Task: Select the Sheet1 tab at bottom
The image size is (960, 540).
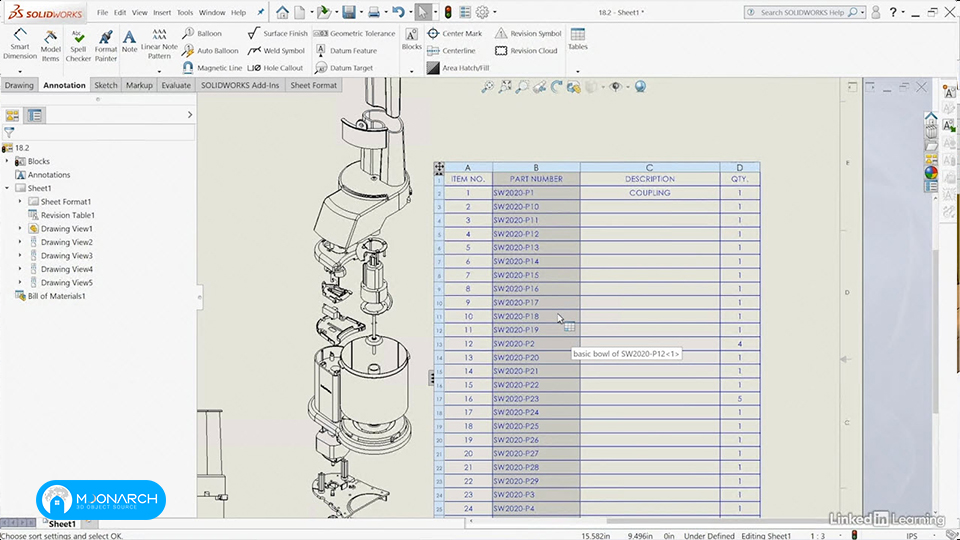Action: pos(62,523)
